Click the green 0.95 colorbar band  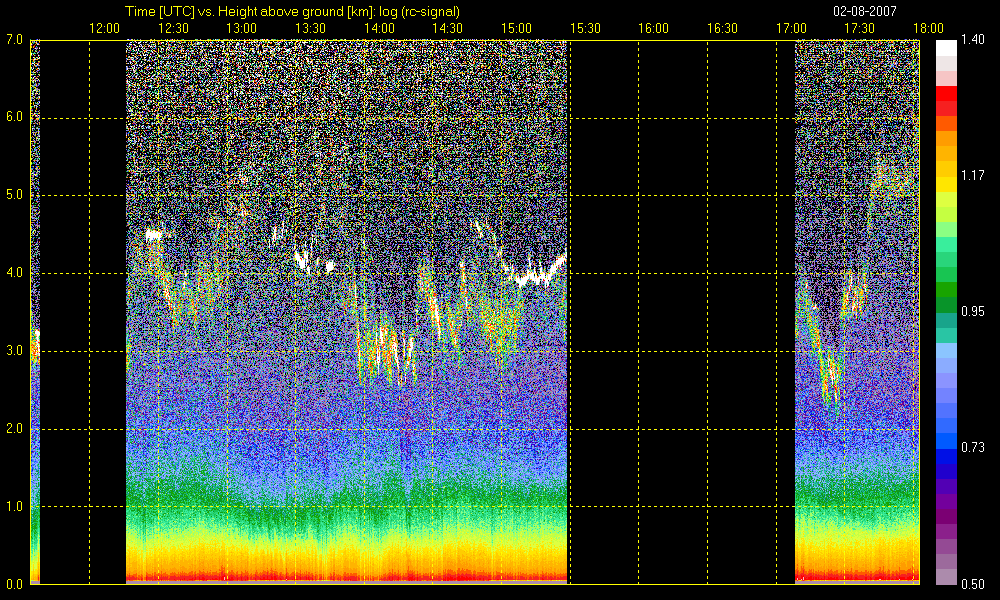(946, 305)
